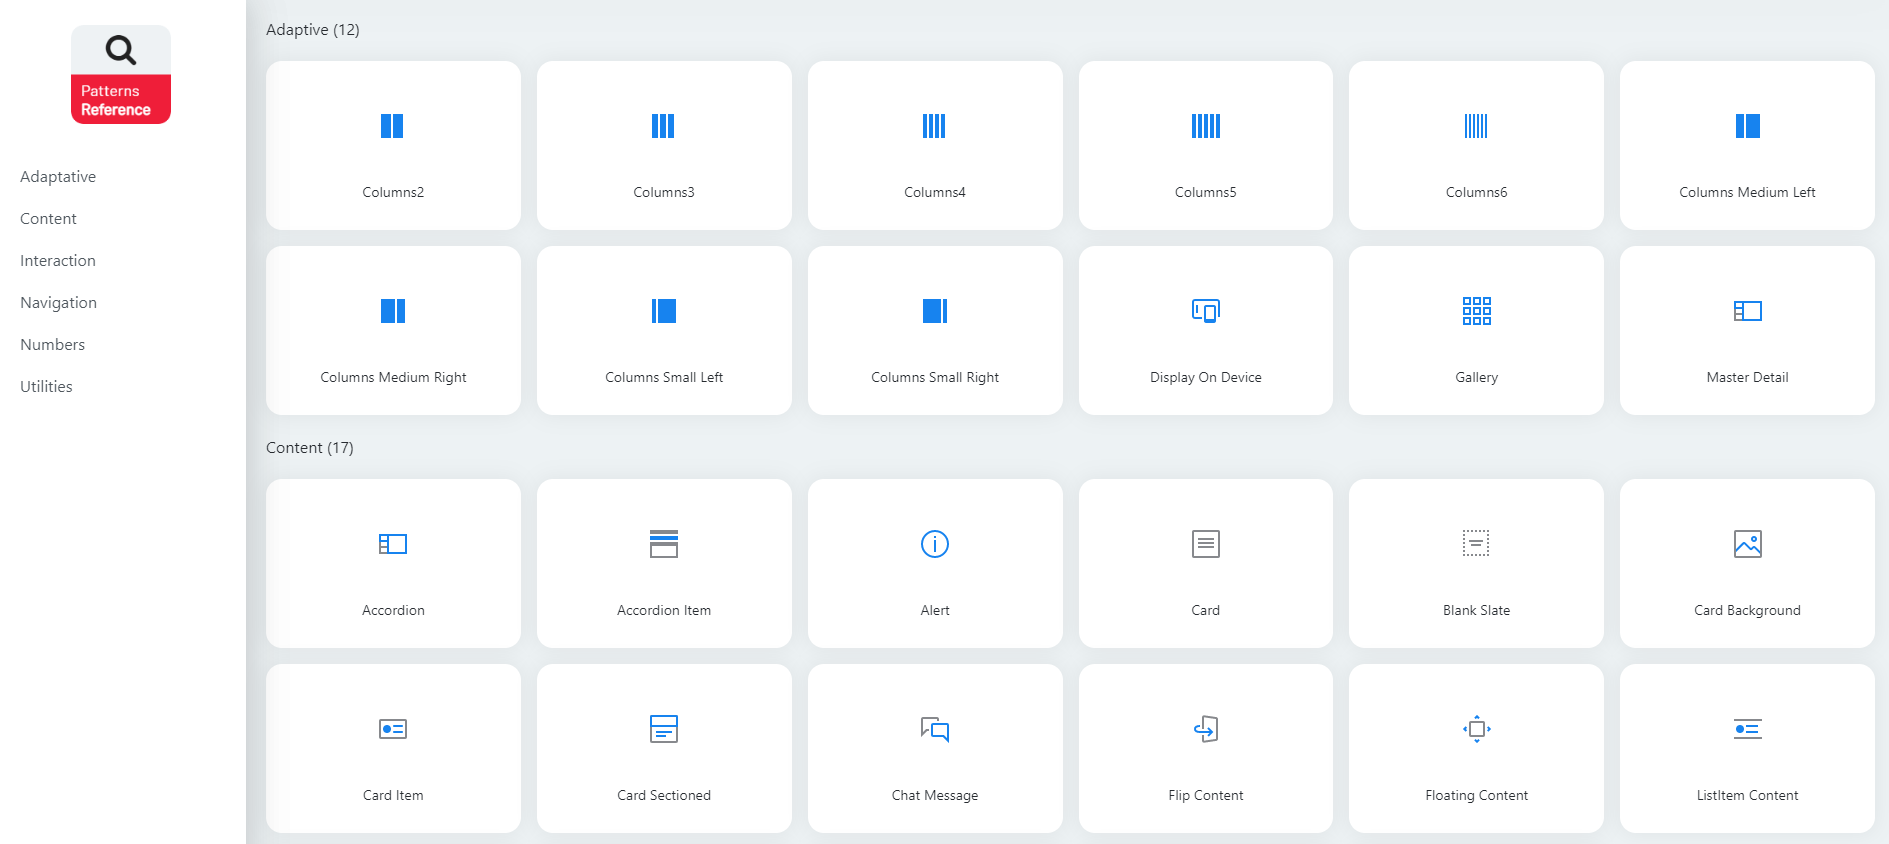Screen dimensions: 1889x844
Task: Select the Columns Small Right icon
Action: click(935, 311)
